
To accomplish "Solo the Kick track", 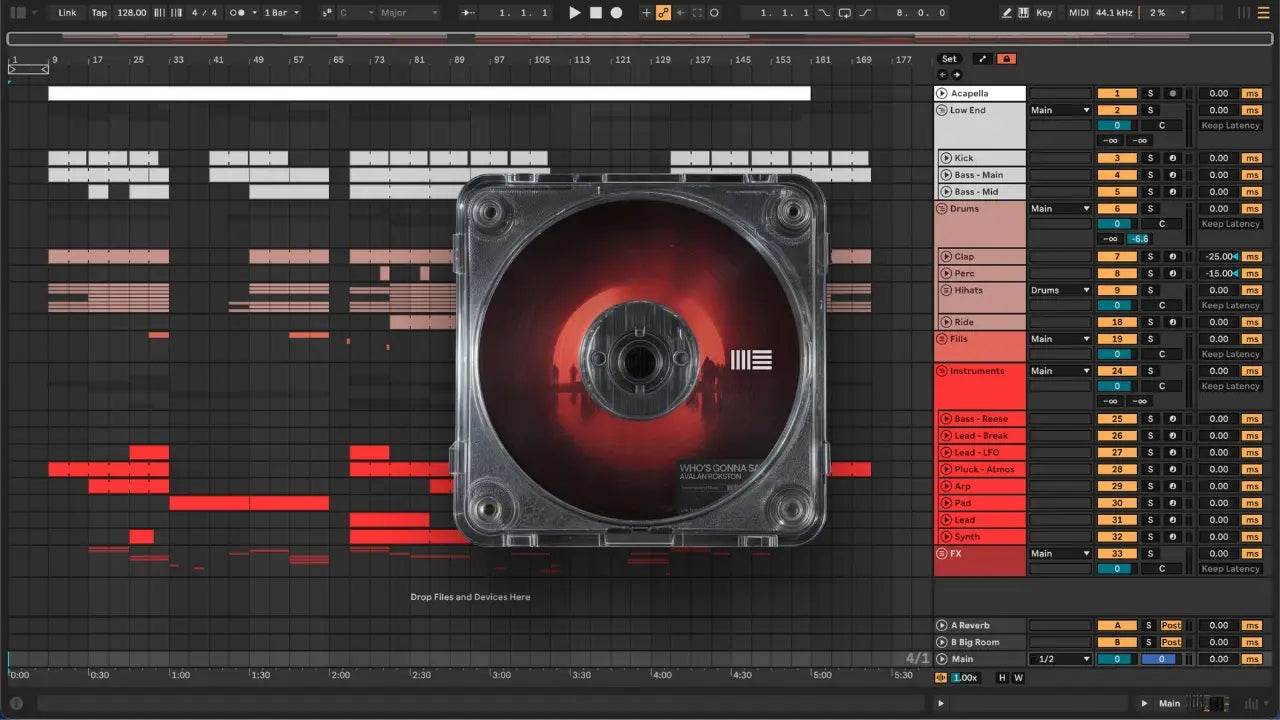I will pyautogui.click(x=1150, y=158).
